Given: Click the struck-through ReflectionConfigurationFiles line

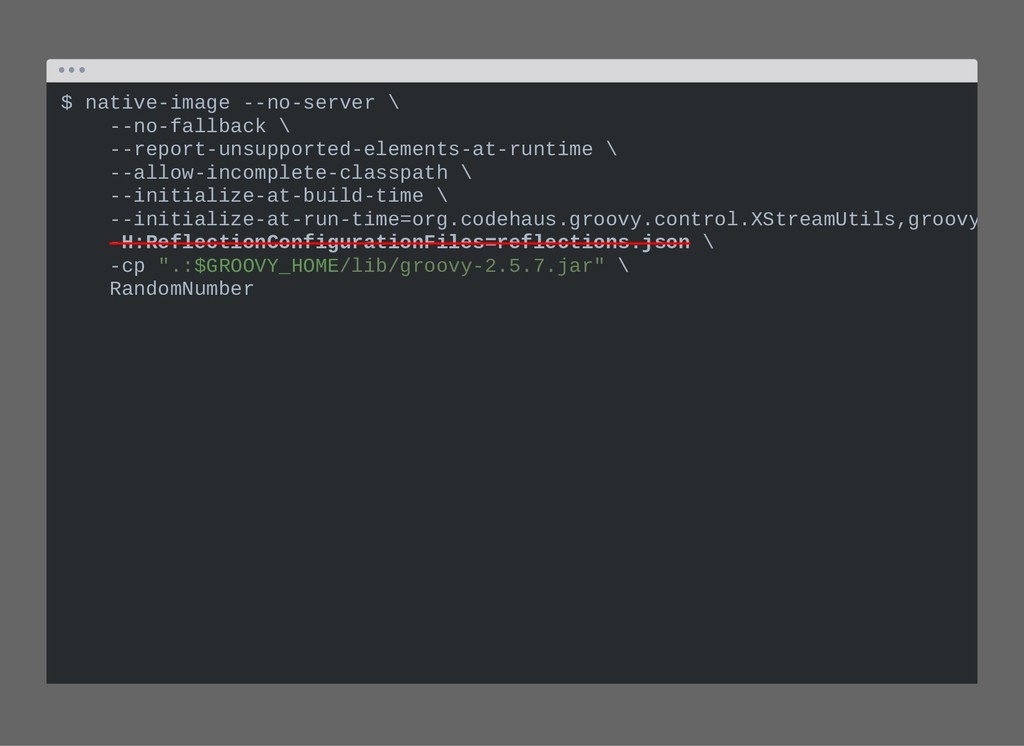Looking at the screenshot, I should tap(400, 242).
